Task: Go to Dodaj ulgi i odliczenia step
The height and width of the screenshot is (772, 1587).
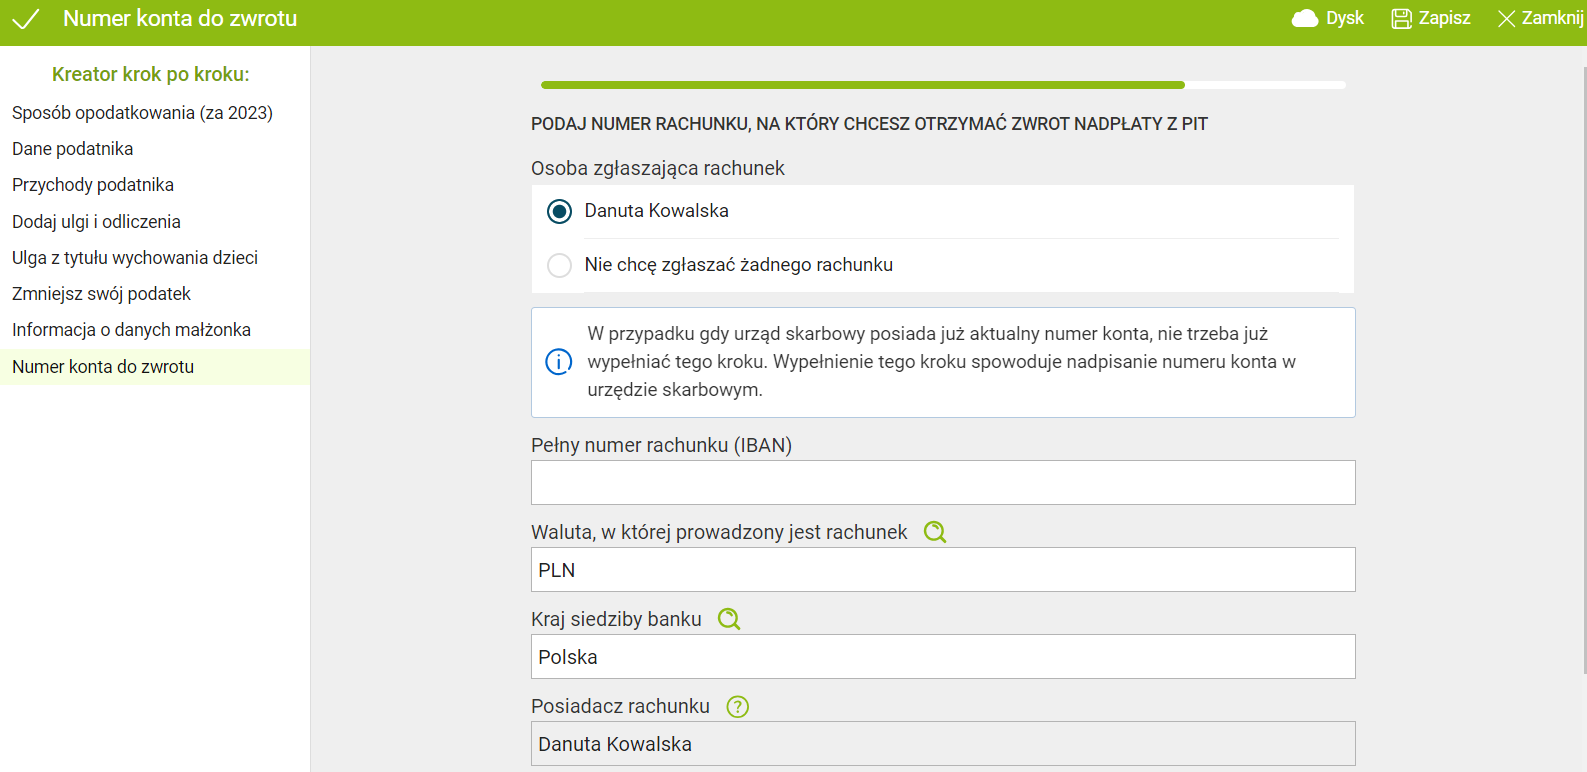Action: (96, 222)
